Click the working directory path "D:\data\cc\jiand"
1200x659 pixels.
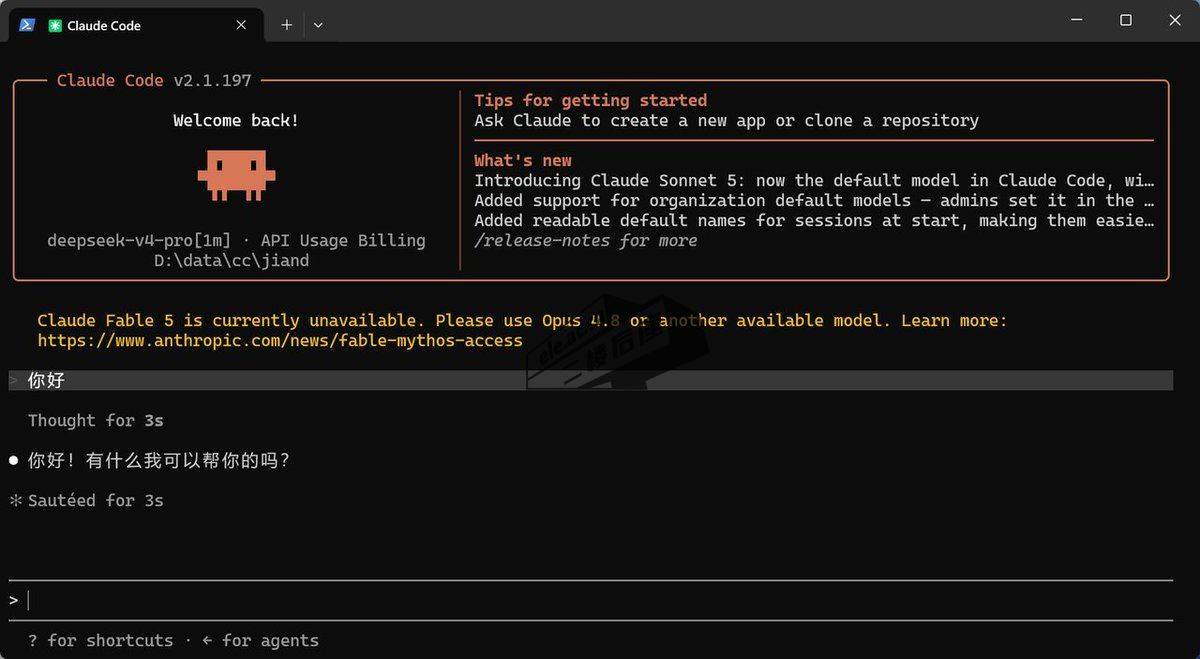[231, 260]
